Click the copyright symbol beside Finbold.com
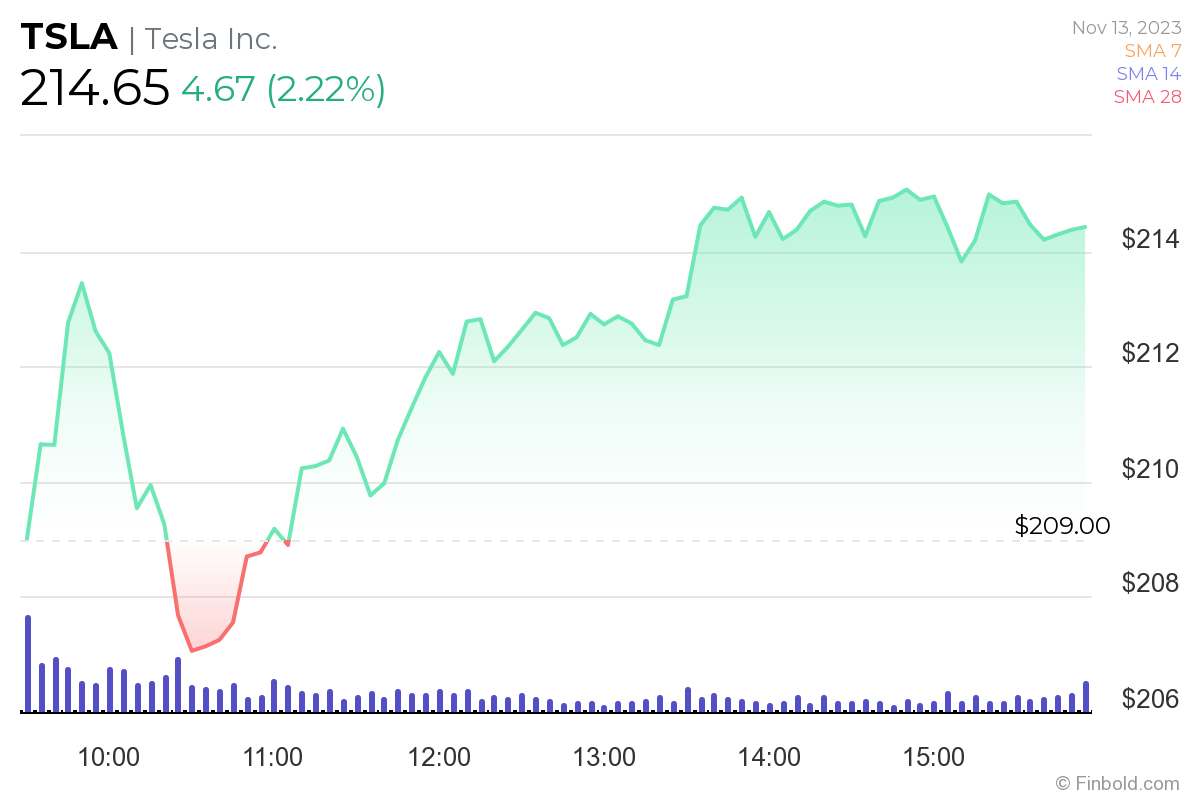The width and height of the screenshot is (1200, 800). (x=1063, y=783)
